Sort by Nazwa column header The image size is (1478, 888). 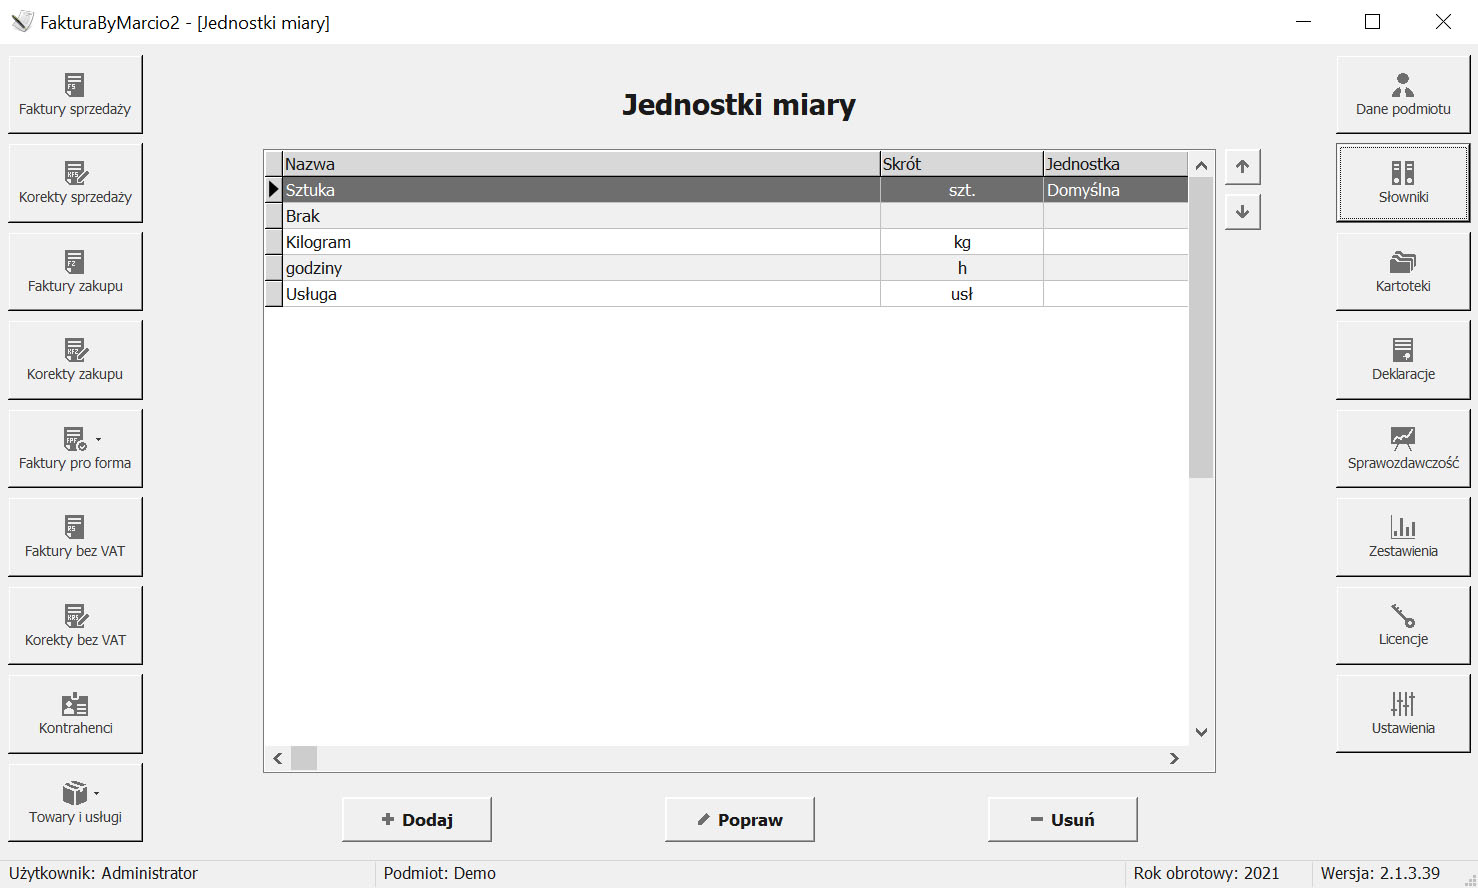pos(581,164)
